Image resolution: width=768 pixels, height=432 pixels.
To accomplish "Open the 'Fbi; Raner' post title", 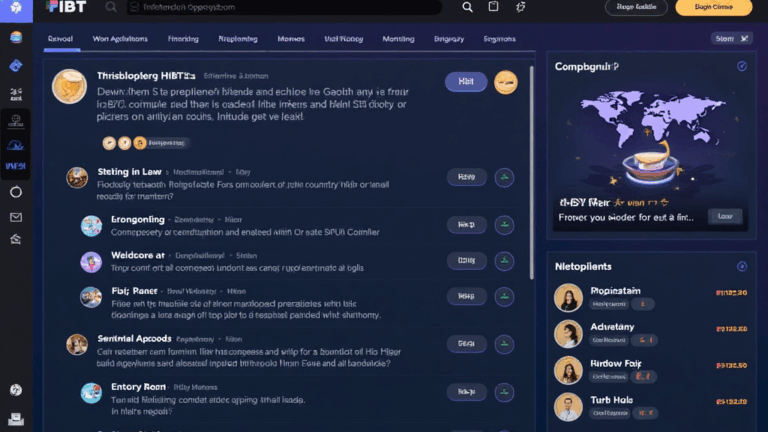I will [134, 291].
